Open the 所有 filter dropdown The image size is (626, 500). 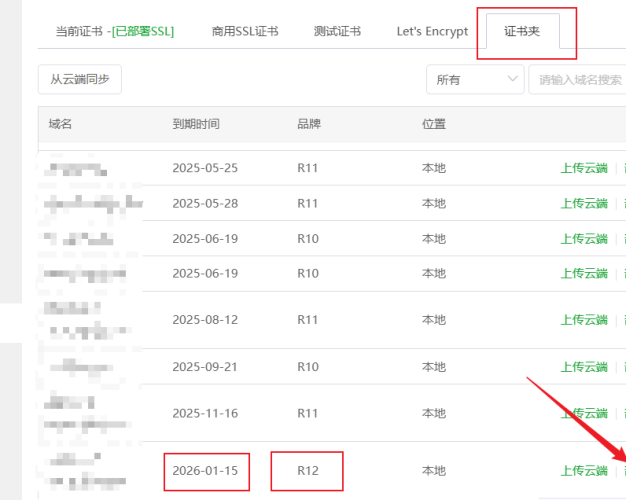click(475, 79)
